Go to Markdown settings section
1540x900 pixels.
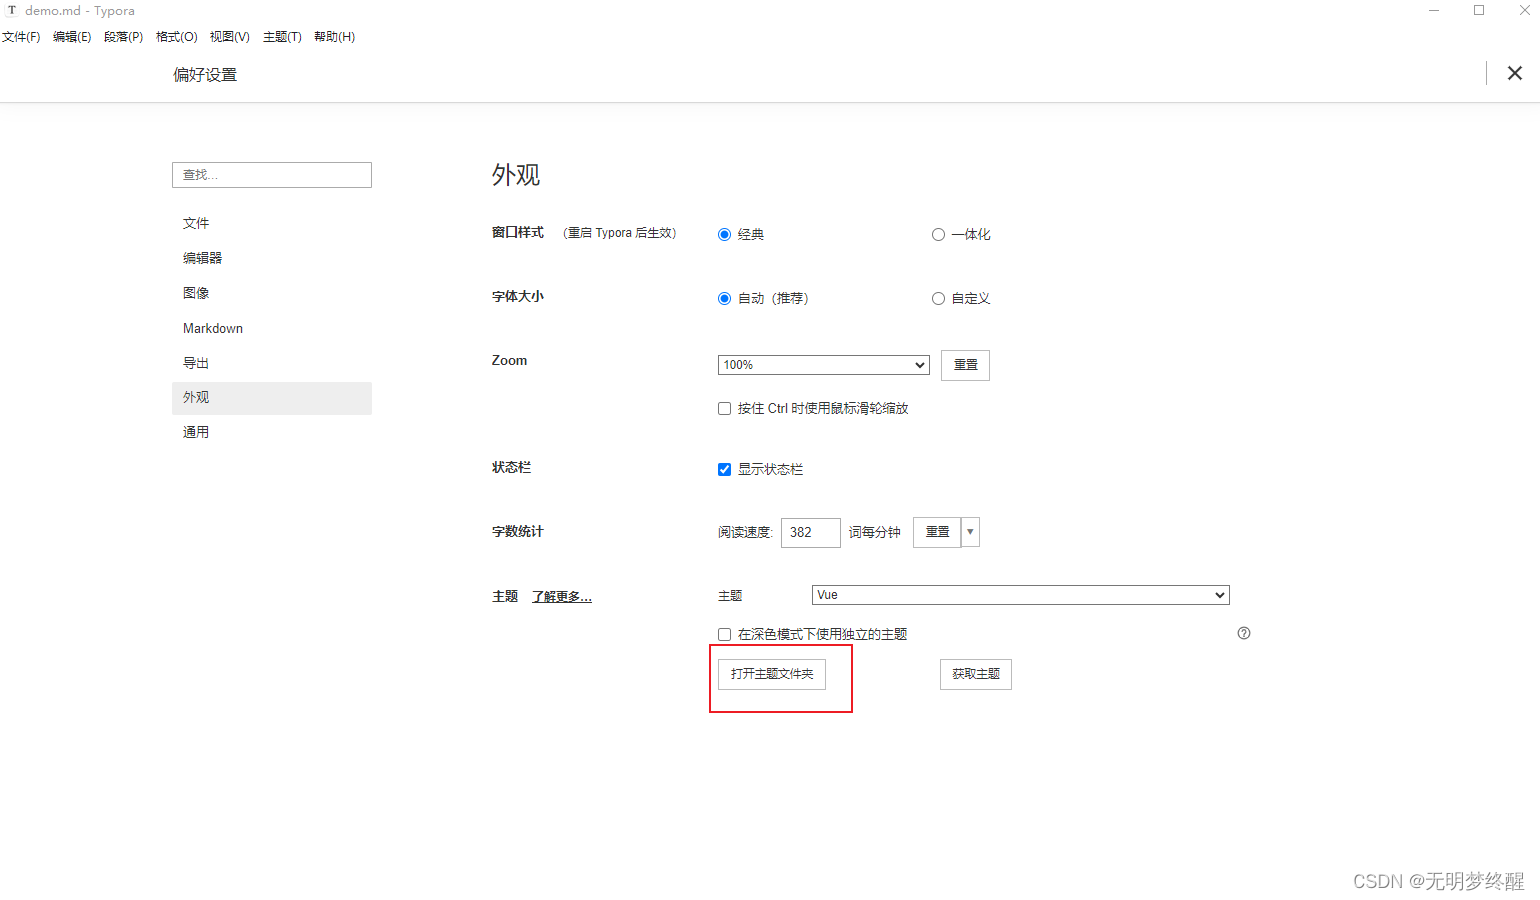272,328
